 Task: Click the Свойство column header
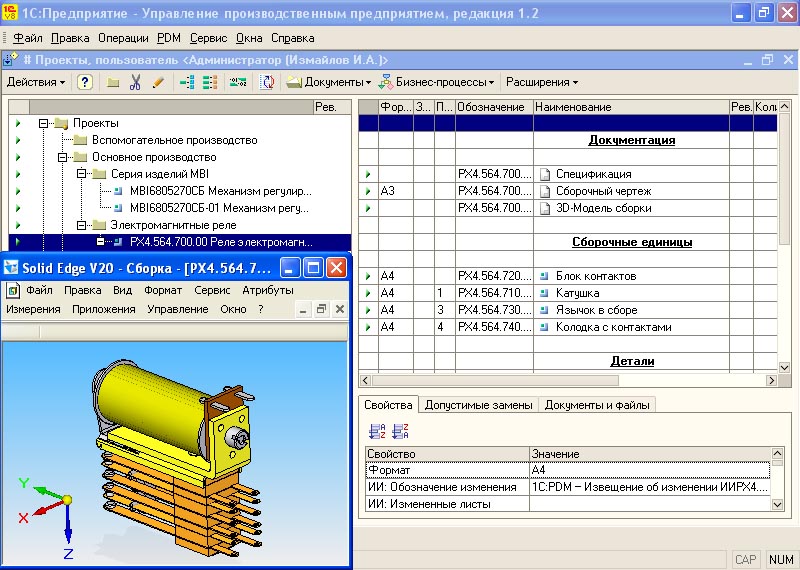click(x=447, y=454)
